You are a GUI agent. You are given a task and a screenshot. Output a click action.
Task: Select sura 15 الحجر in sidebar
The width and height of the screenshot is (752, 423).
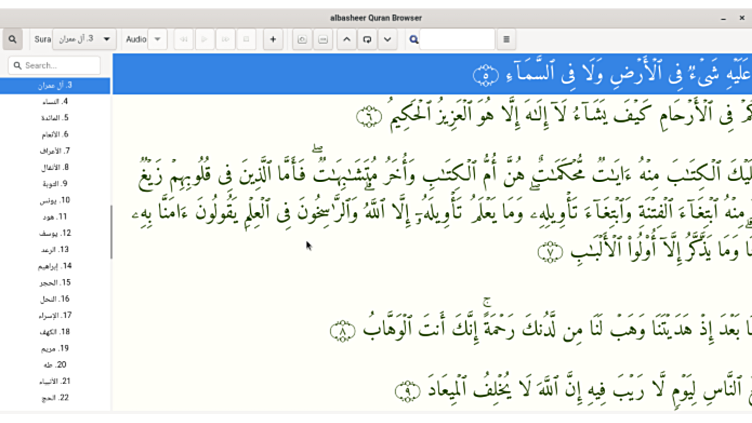pyautogui.click(x=55, y=282)
